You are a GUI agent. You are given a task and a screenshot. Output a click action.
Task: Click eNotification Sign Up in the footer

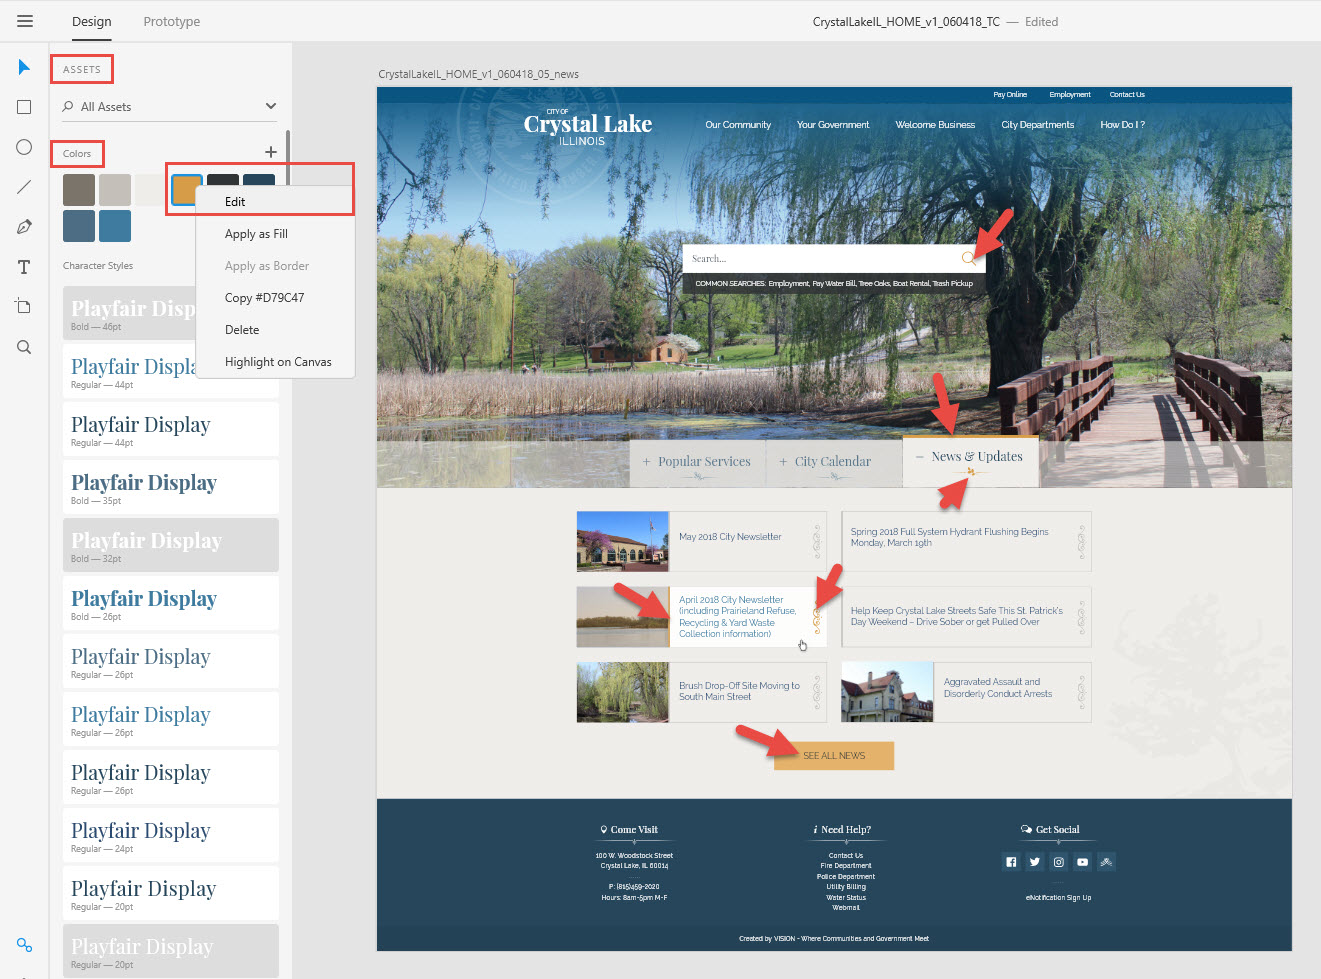[1058, 898]
